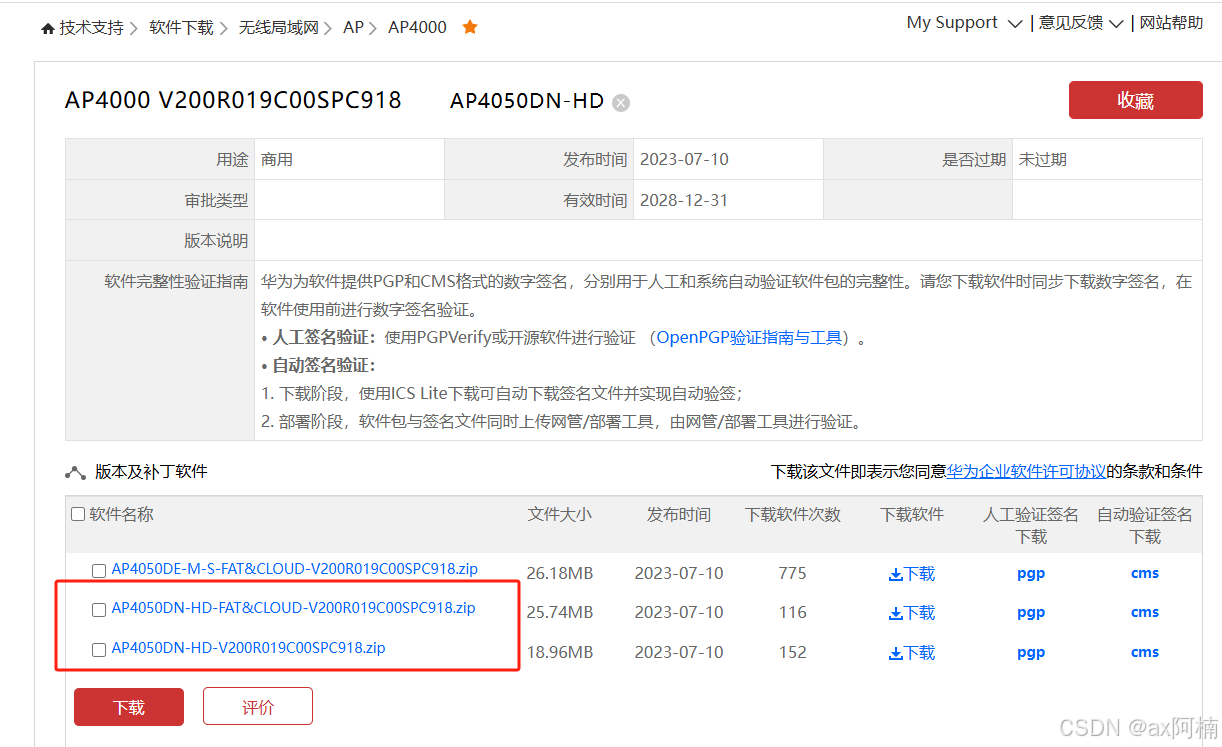This screenshot has height=747, width=1222.
Task: Go to the AP4000 breadcrumb
Action: tap(417, 28)
